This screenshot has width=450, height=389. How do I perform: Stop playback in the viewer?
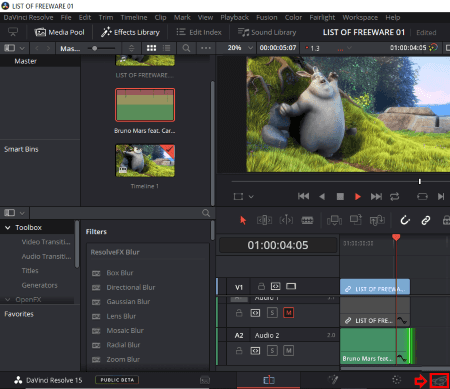click(340, 197)
